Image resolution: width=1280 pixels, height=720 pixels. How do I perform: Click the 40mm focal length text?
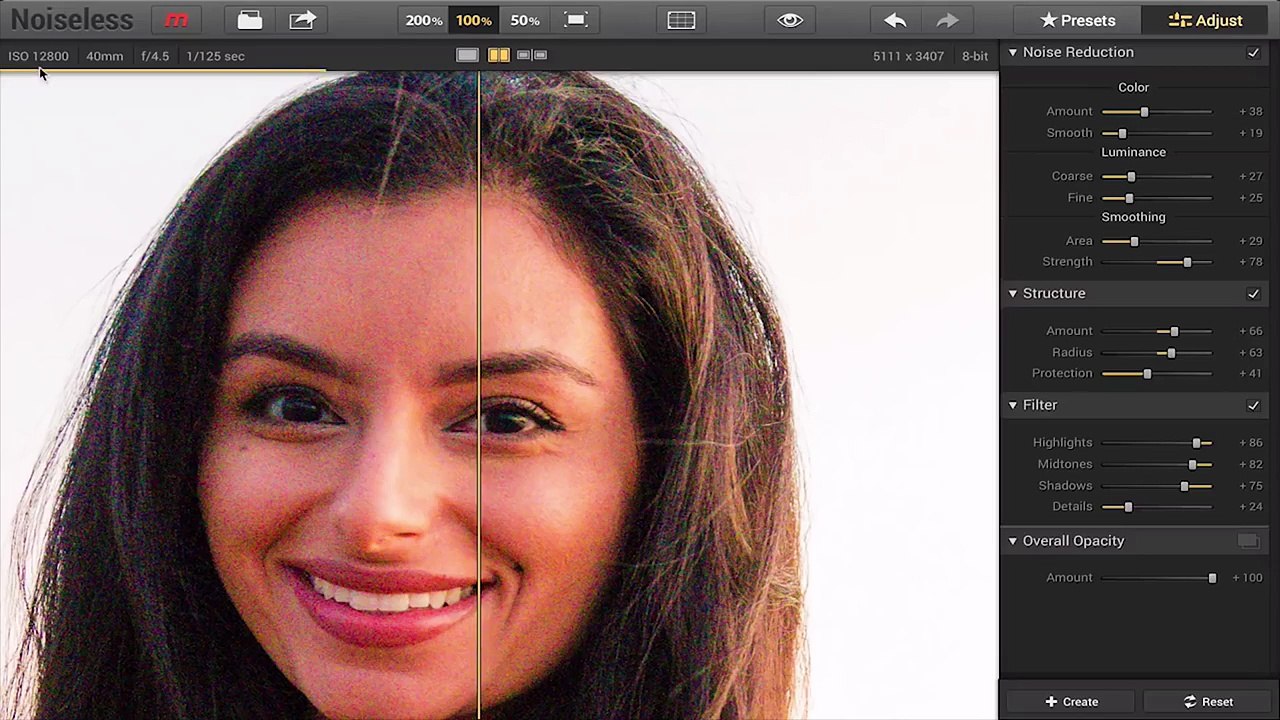tap(104, 56)
